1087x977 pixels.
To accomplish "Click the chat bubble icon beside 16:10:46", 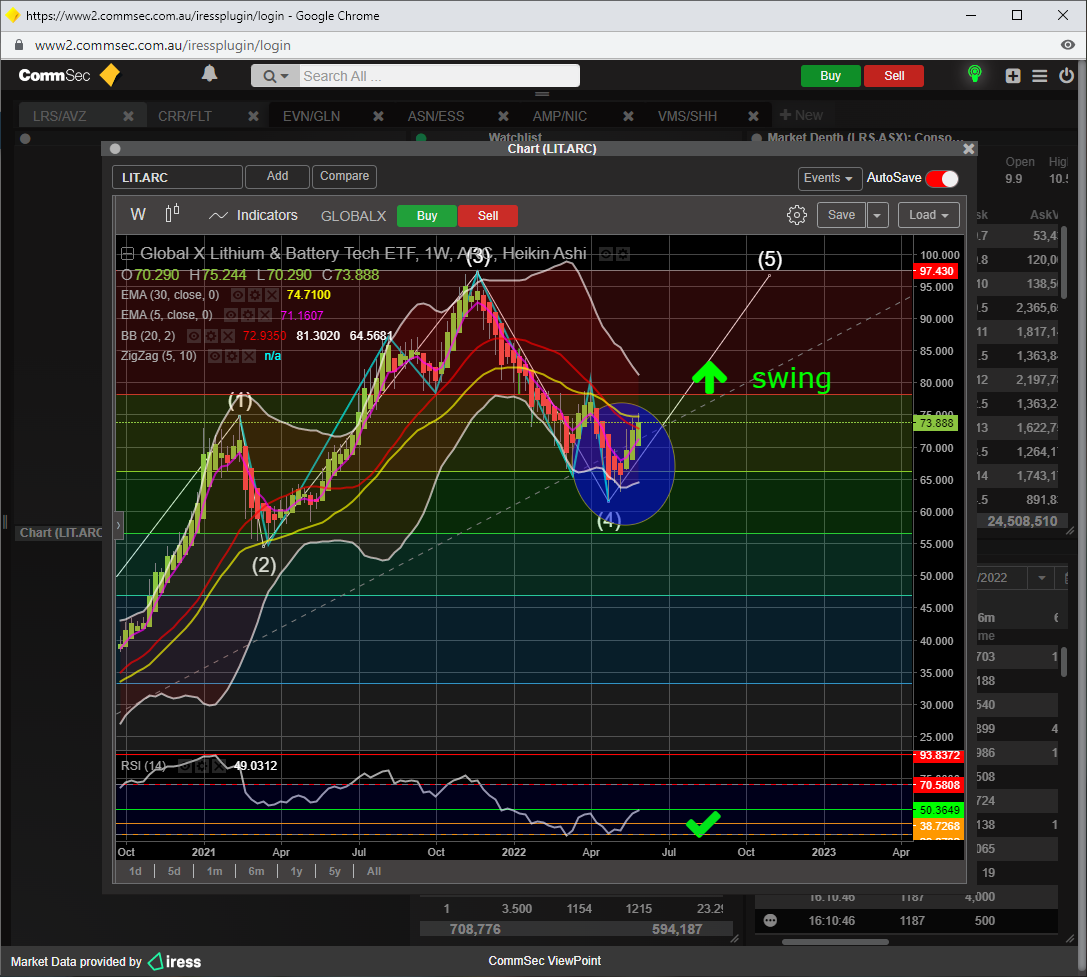I will point(770,921).
